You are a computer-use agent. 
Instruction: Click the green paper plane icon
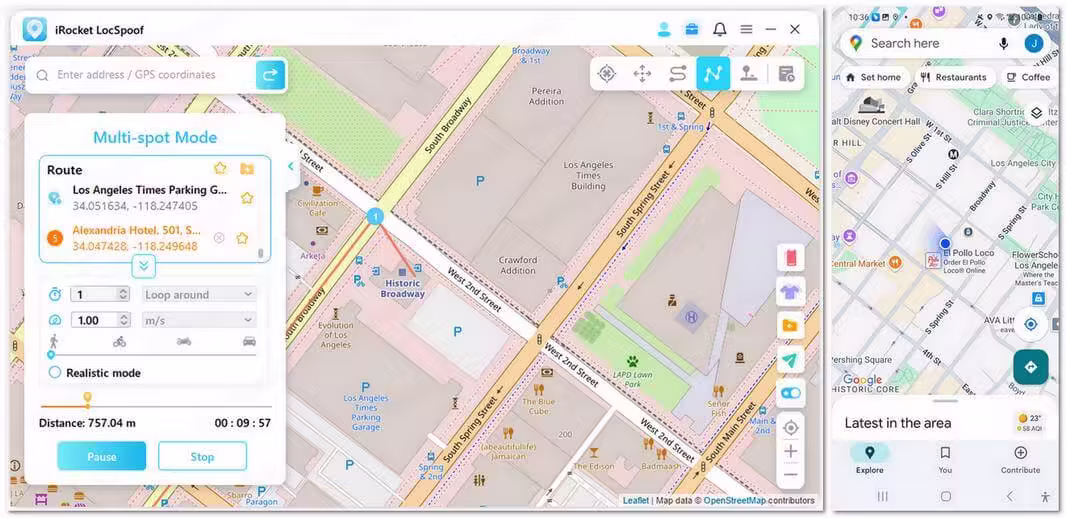[790, 360]
